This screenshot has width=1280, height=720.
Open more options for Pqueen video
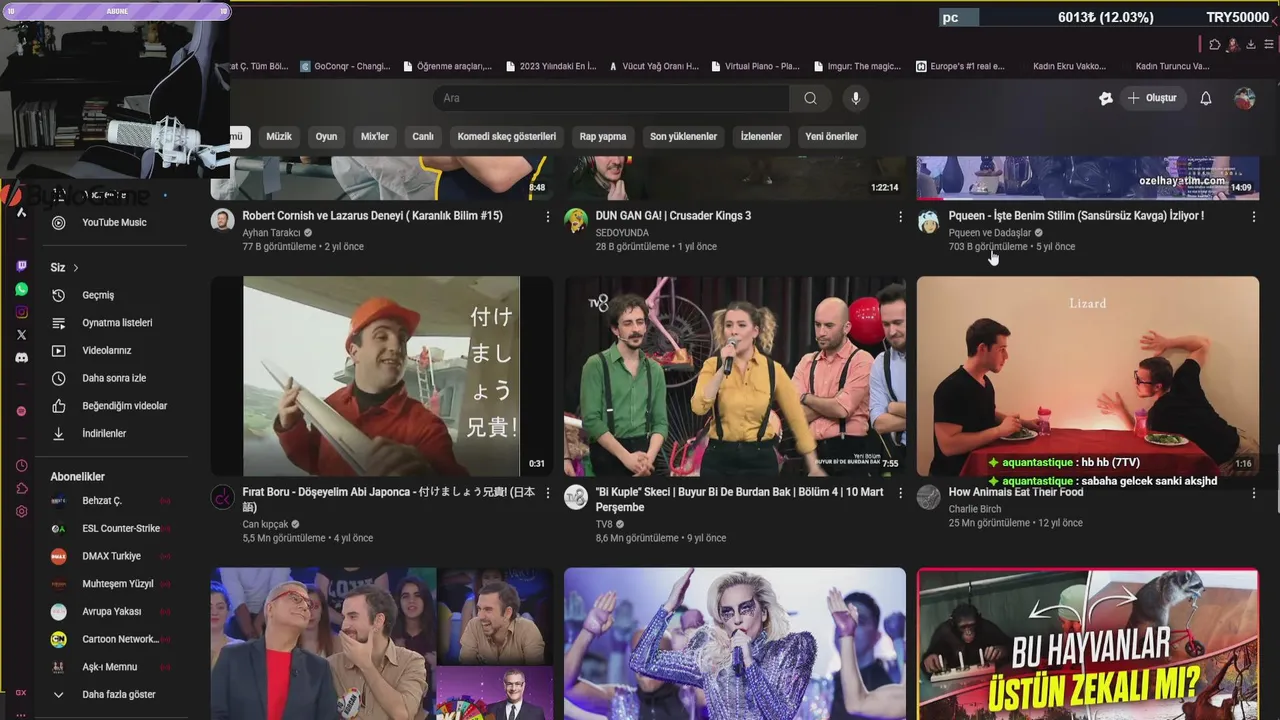click(1253, 216)
